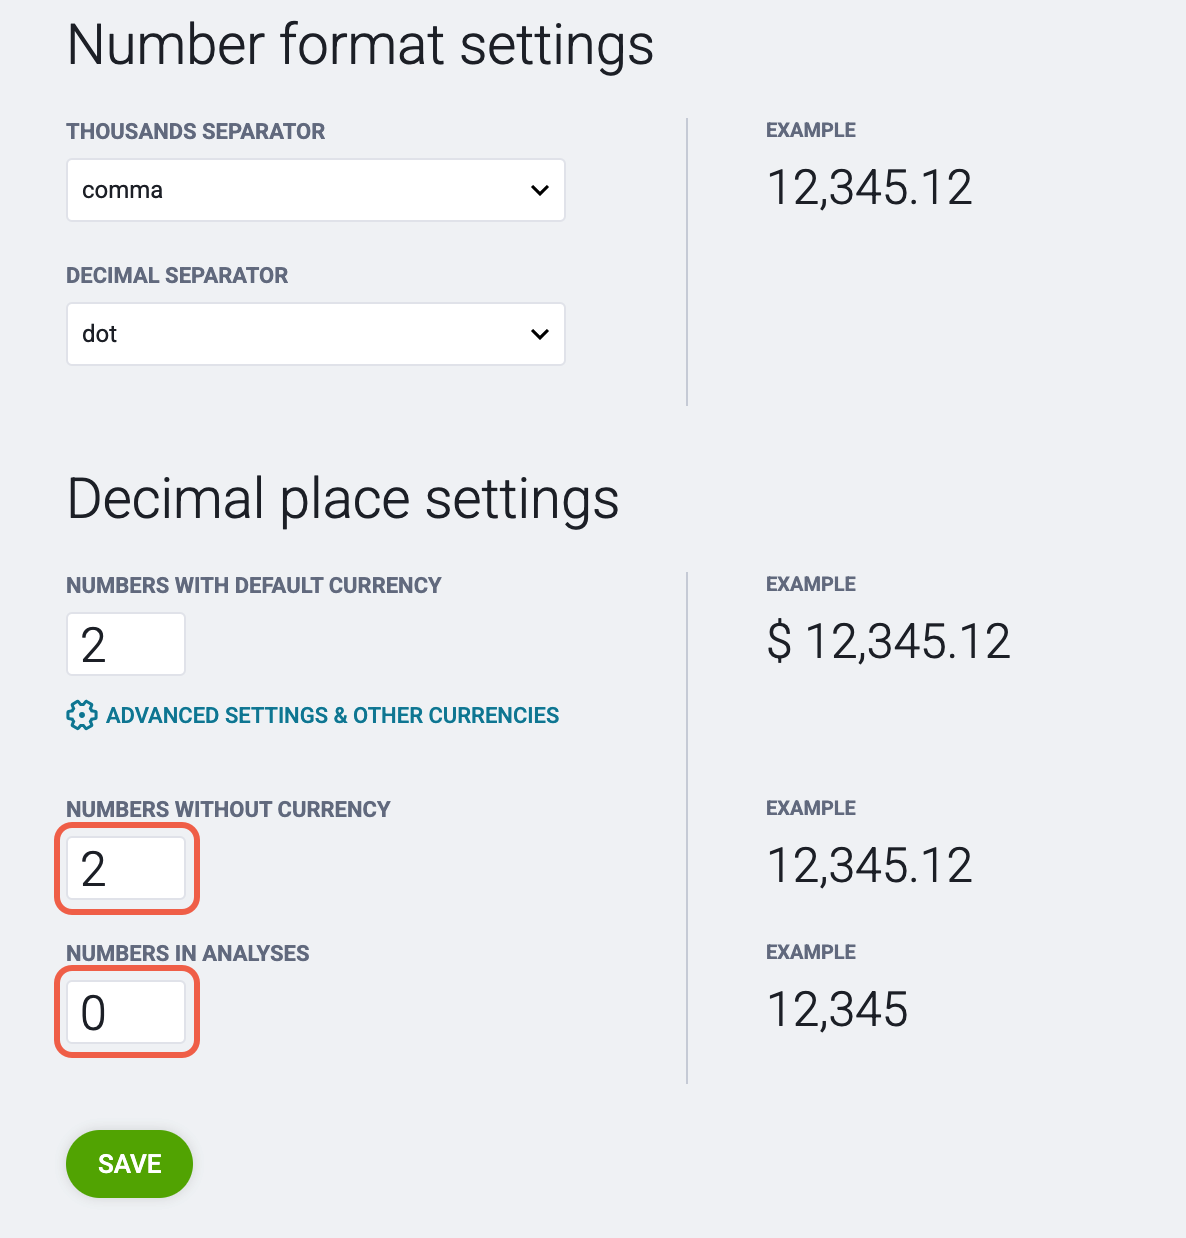This screenshot has height=1238, width=1186.
Task: Click the gear icon beside Advanced Settings
Action: coord(82,715)
